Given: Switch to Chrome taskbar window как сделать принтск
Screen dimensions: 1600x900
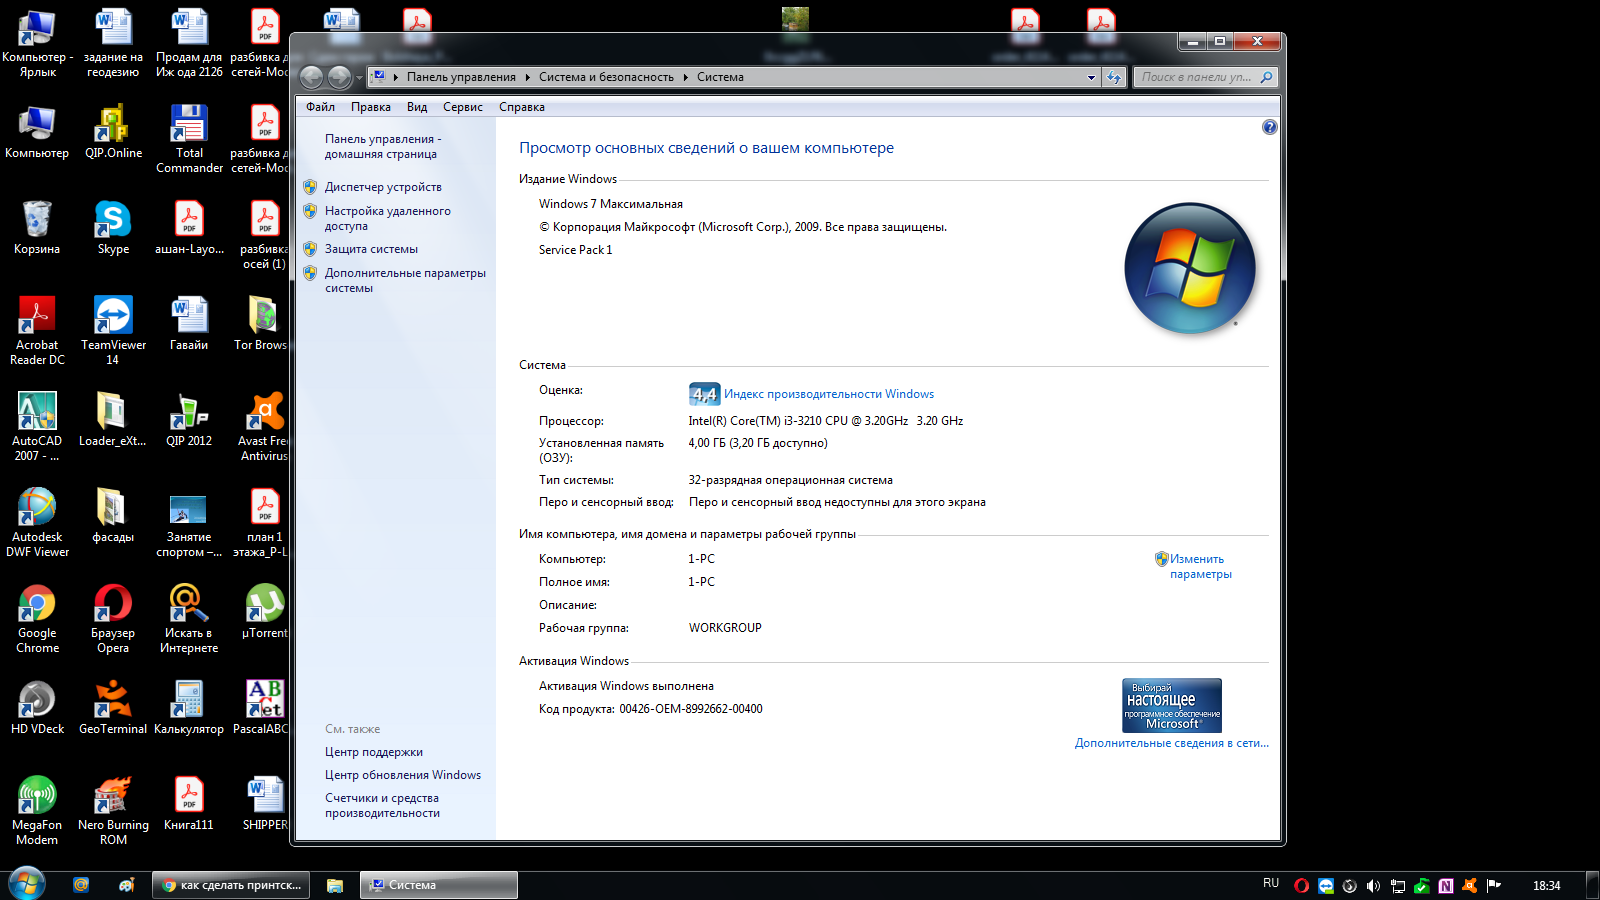Looking at the screenshot, I should coord(232,885).
